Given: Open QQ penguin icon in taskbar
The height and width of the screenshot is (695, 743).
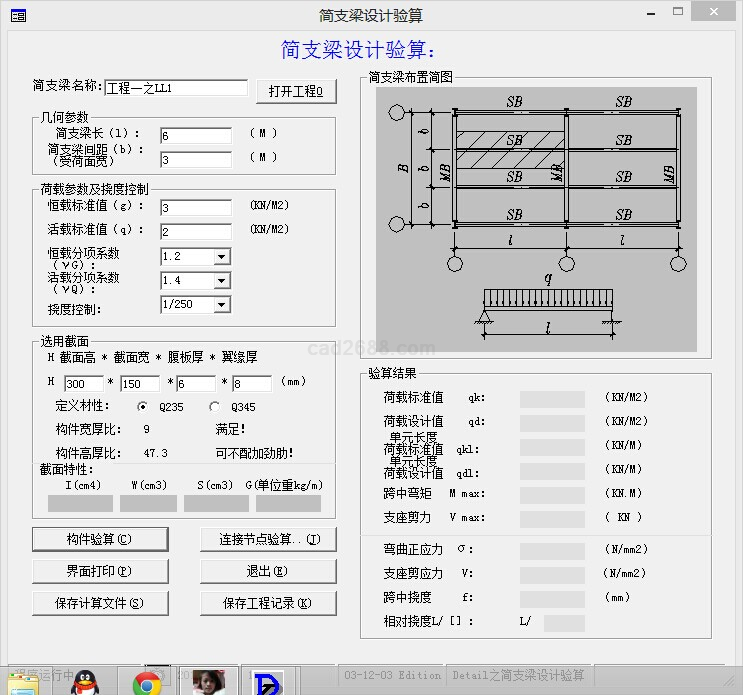Looking at the screenshot, I should tap(84, 682).
